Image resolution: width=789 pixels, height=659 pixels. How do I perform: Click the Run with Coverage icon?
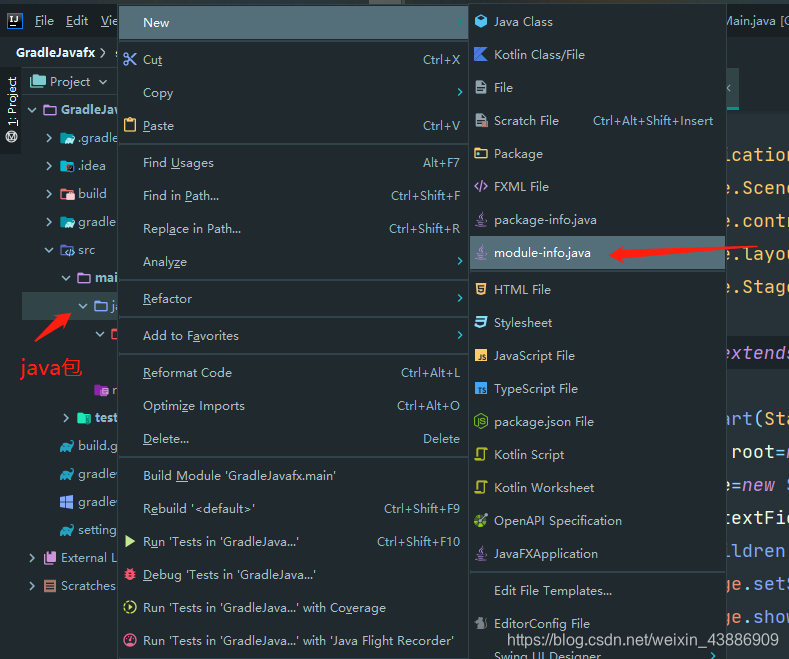pos(130,607)
